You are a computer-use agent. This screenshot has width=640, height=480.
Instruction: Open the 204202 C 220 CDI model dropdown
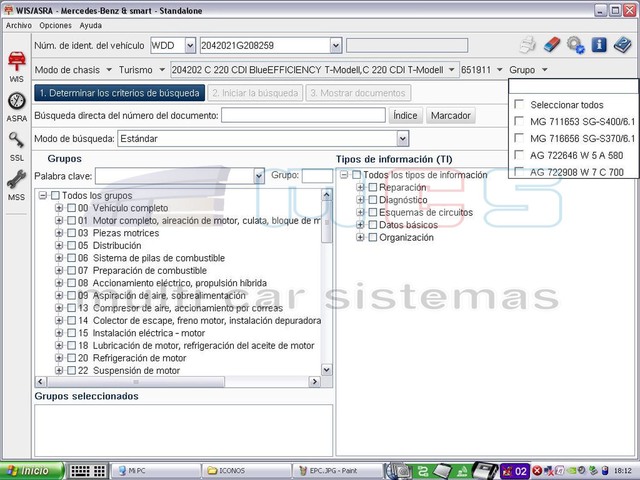pos(451,70)
